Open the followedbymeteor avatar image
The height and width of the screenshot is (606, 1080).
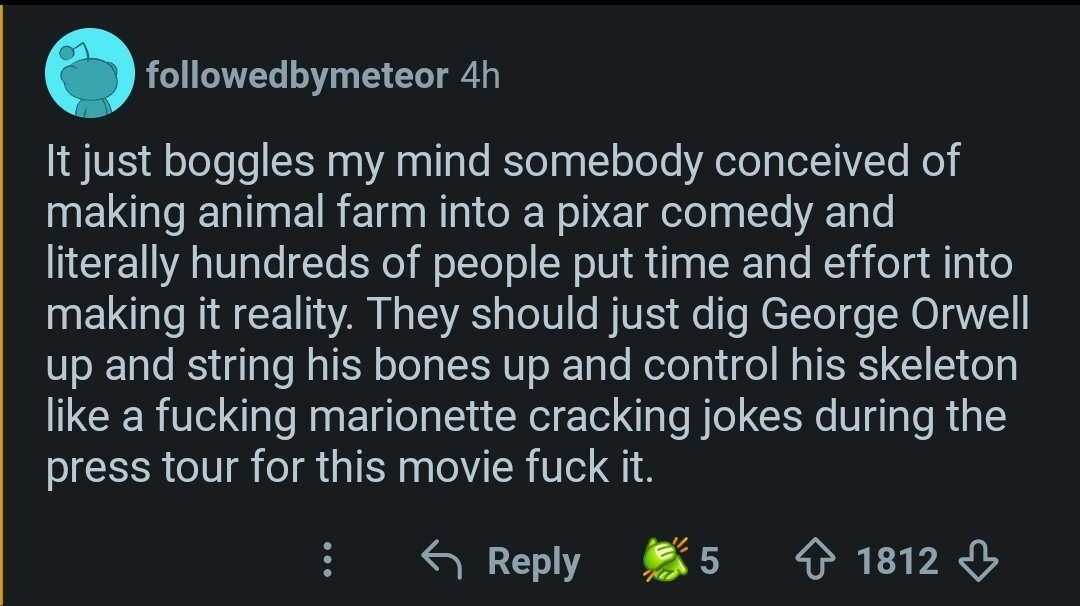click(x=90, y=73)
